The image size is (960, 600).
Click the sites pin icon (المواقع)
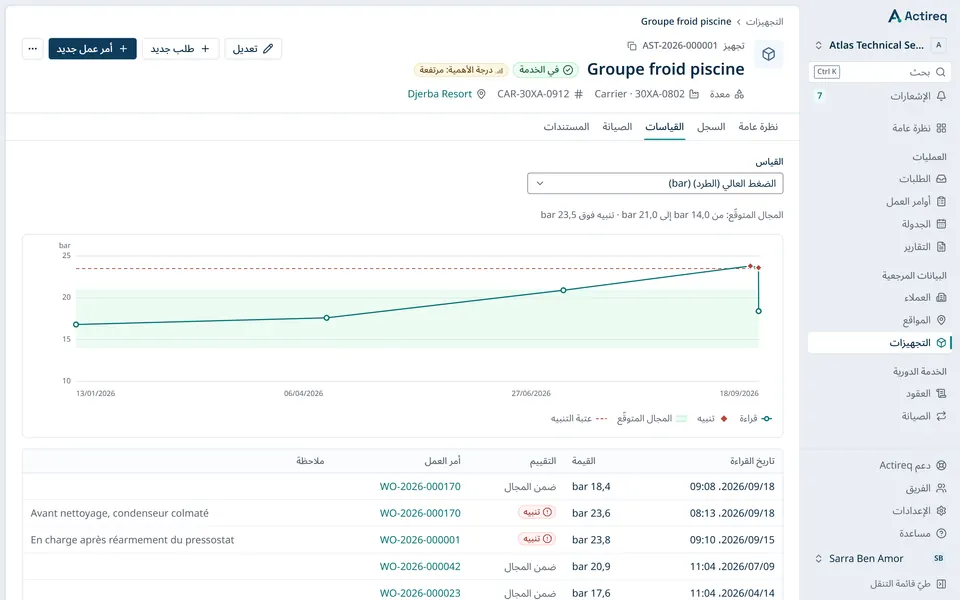click(941, 320)
